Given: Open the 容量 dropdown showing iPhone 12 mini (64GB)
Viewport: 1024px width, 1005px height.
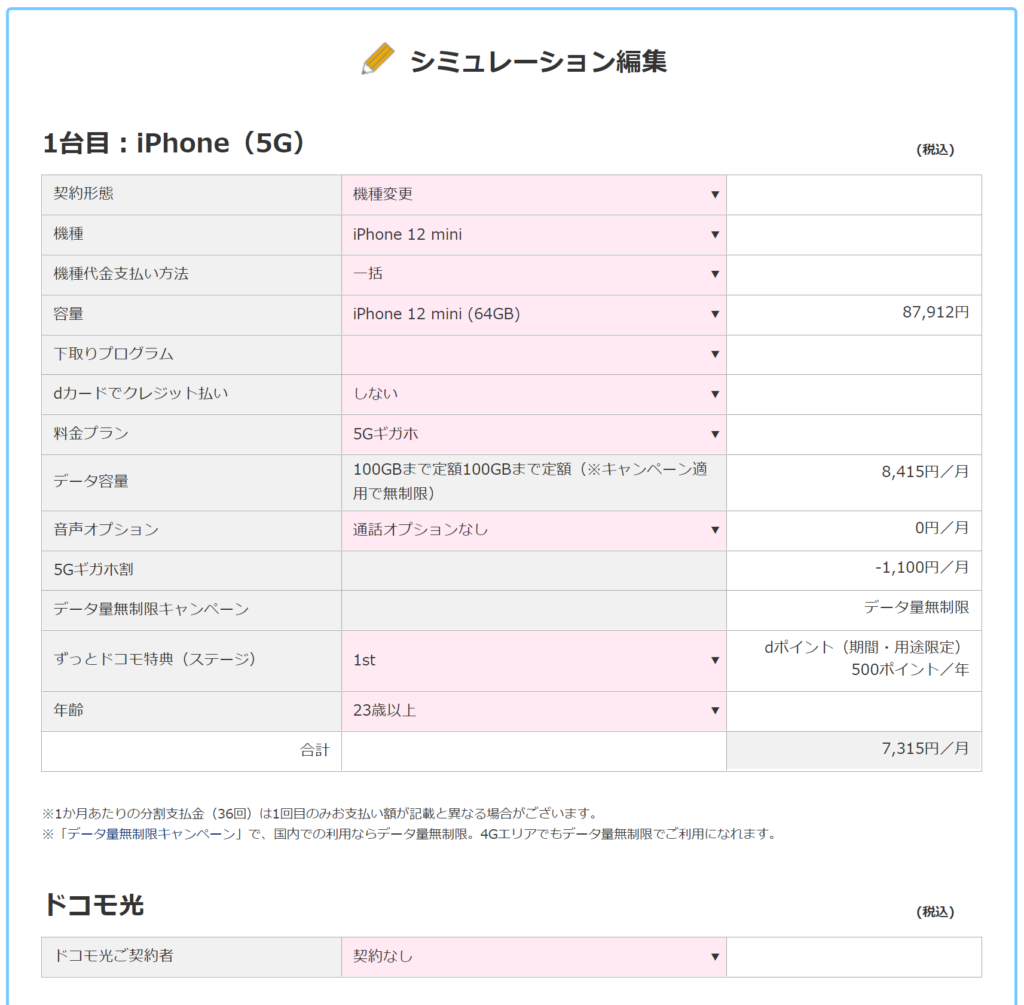Looking at the screenshot, I should 534,315.
